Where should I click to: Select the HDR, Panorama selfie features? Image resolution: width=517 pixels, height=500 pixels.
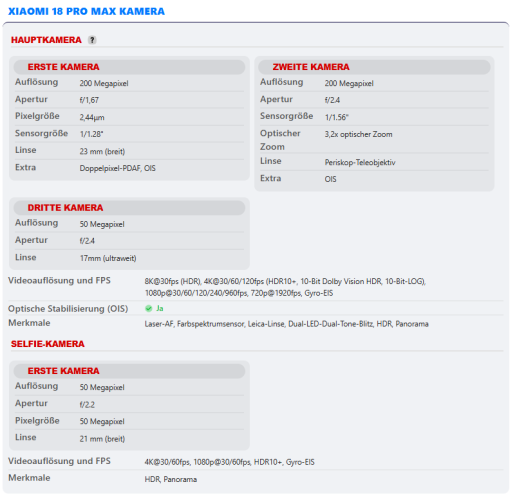click(x=170, y=479)
